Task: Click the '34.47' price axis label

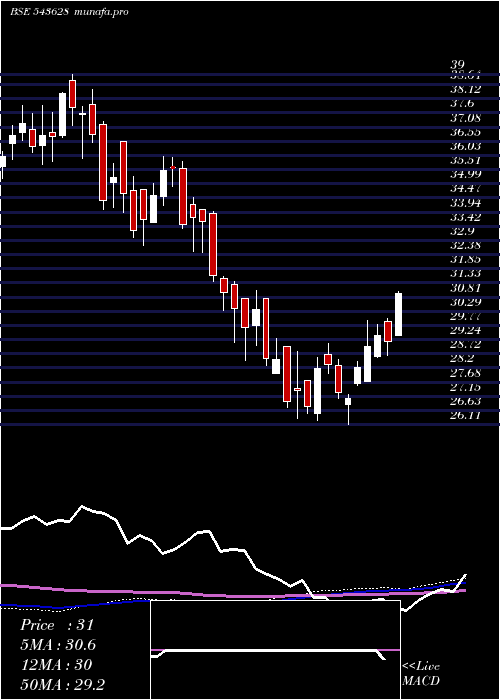Action: pyautogui.click(x=466, y=189)
